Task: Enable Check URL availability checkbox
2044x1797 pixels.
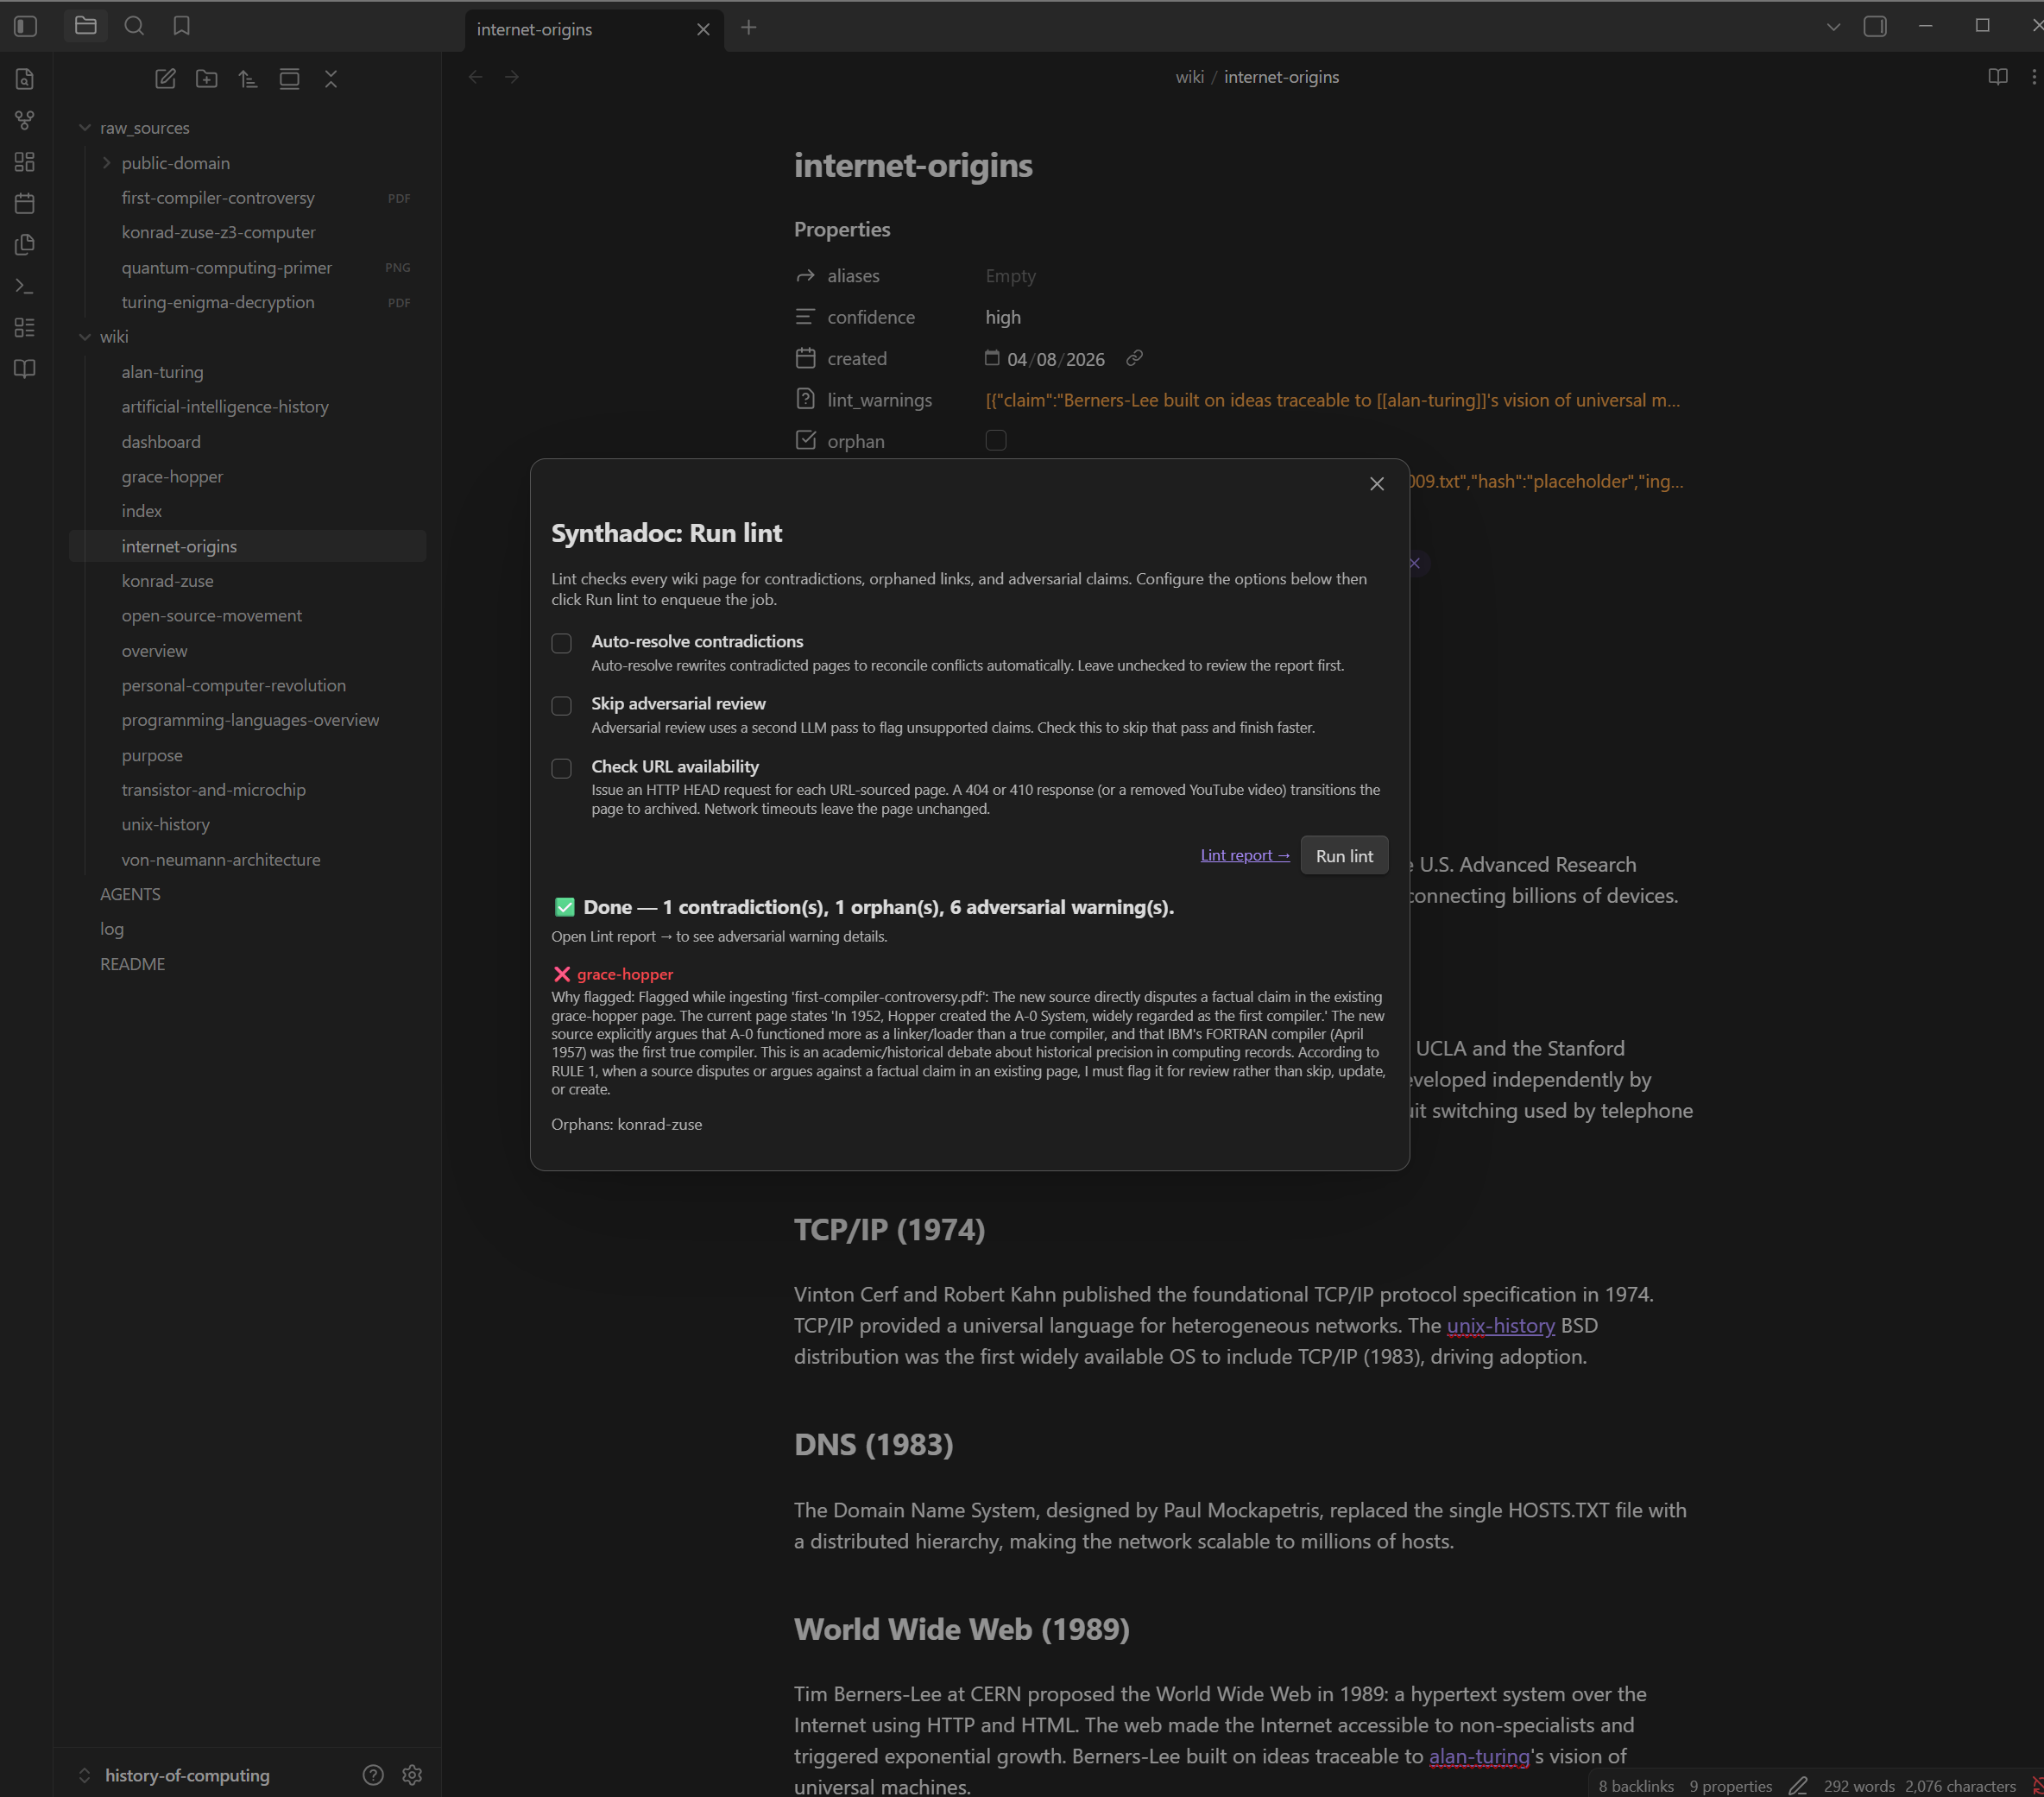Action: (562, 768)
